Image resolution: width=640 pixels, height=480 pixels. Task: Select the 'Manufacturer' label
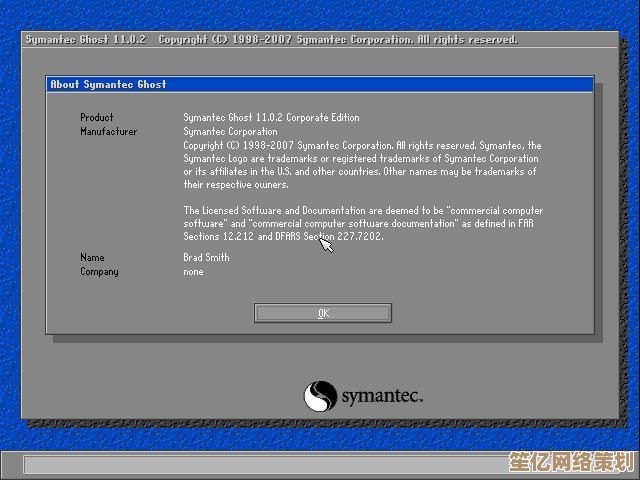point(109,131)
